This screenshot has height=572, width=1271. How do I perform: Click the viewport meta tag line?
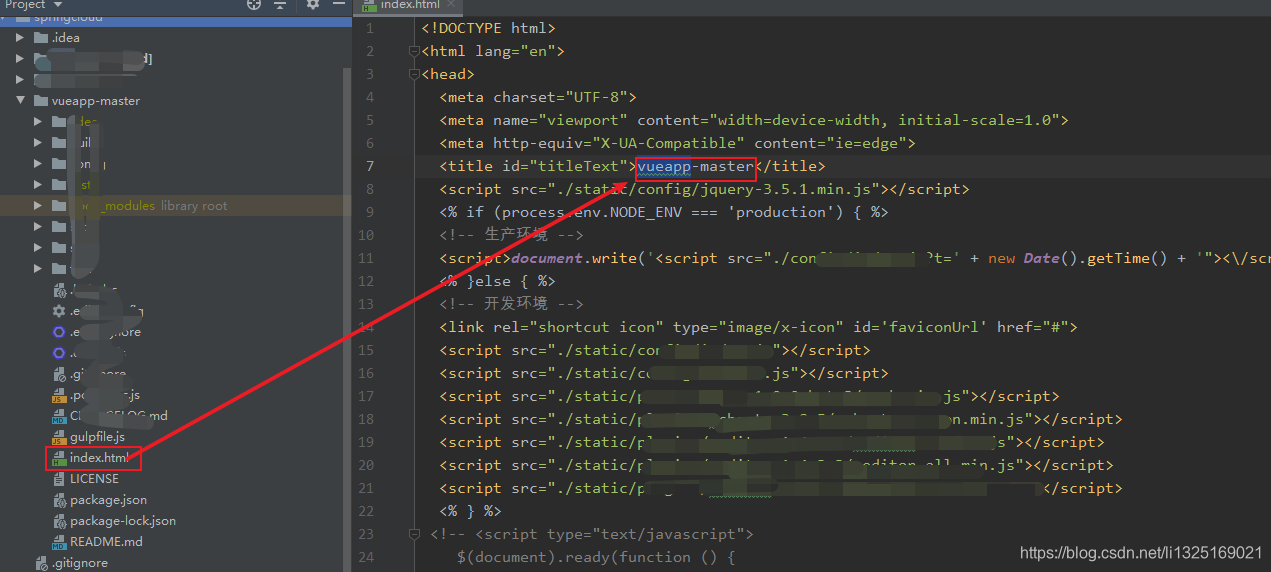pyautogui.click(x=754, y=120)
